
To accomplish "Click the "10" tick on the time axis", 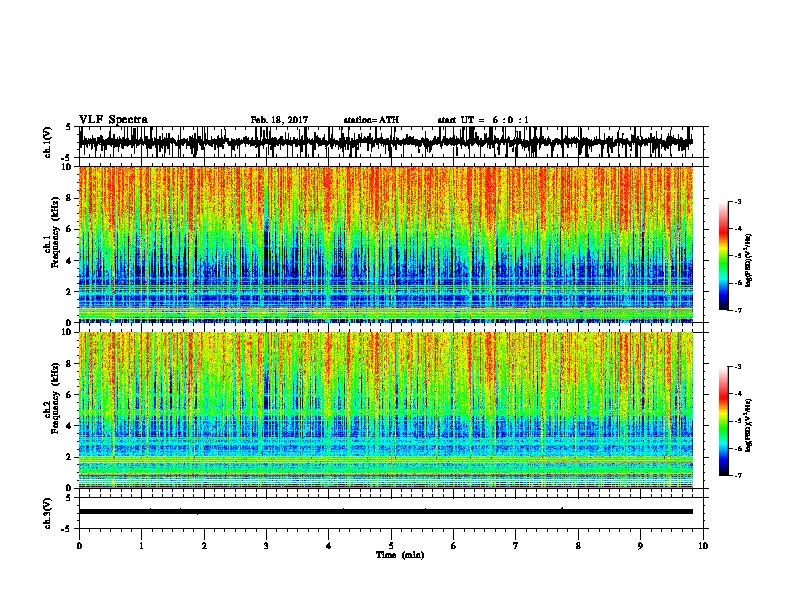I will click(x=703, y=546).
